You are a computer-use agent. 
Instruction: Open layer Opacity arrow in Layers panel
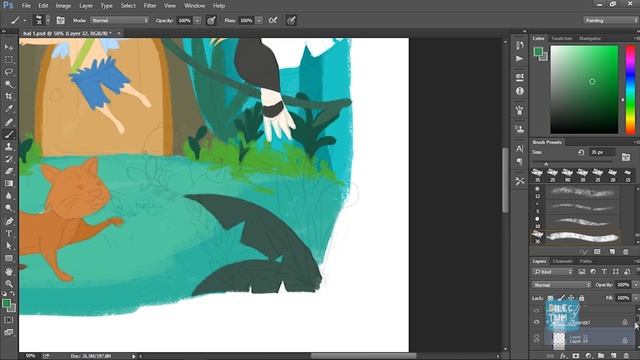click(x=636, y=285)
